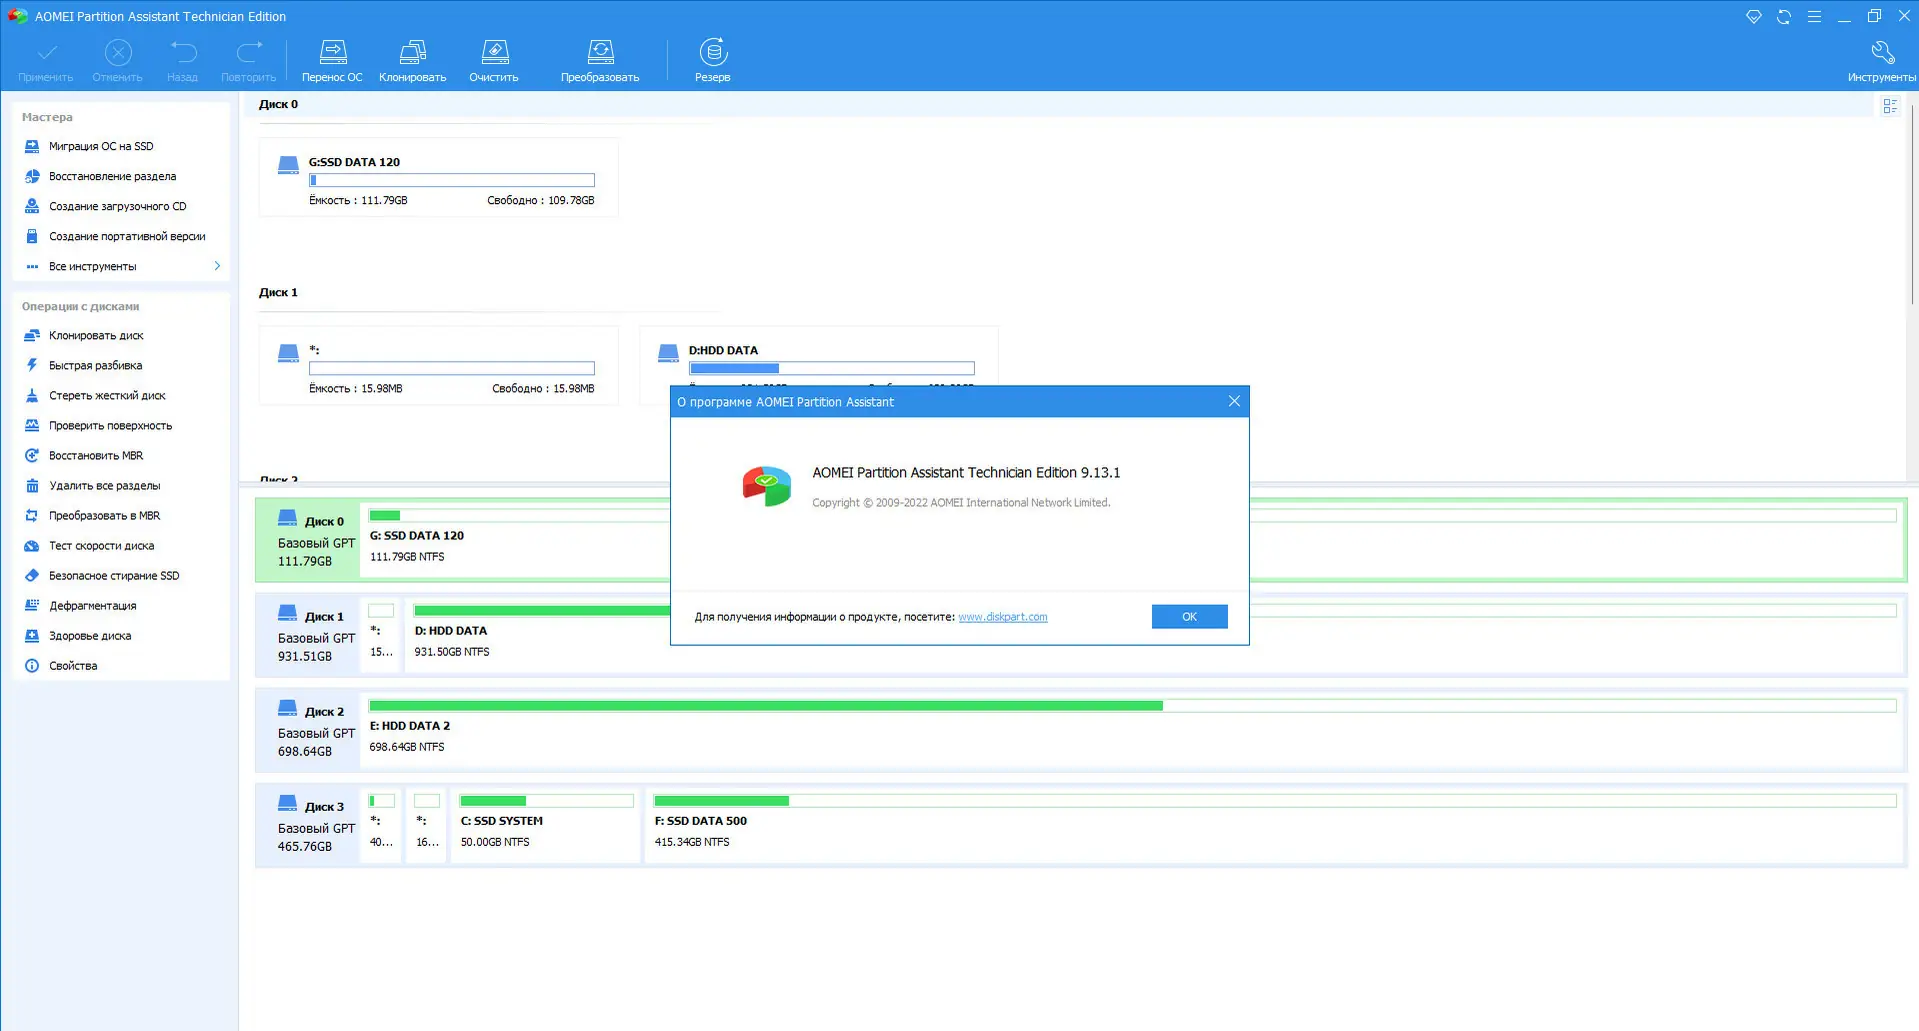
Task: Select the 15… small partition on Диск 1
Action: coord(381,635)
